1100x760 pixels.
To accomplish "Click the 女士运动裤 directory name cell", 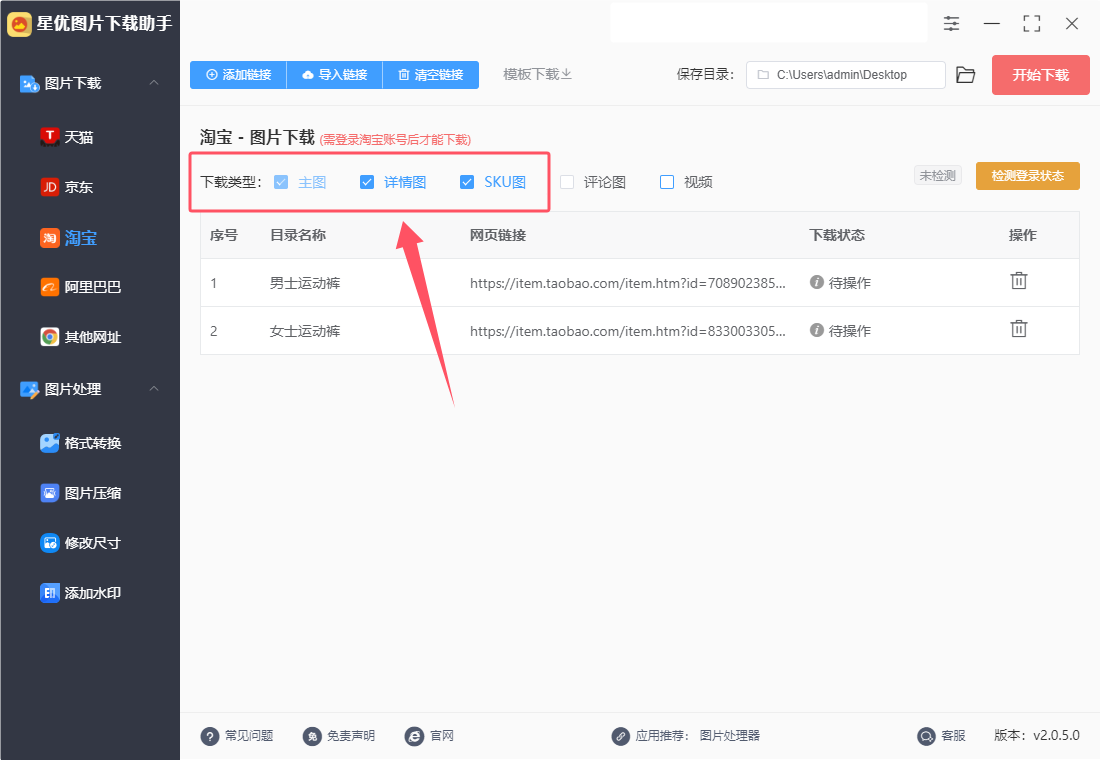I will coord(305,331).
